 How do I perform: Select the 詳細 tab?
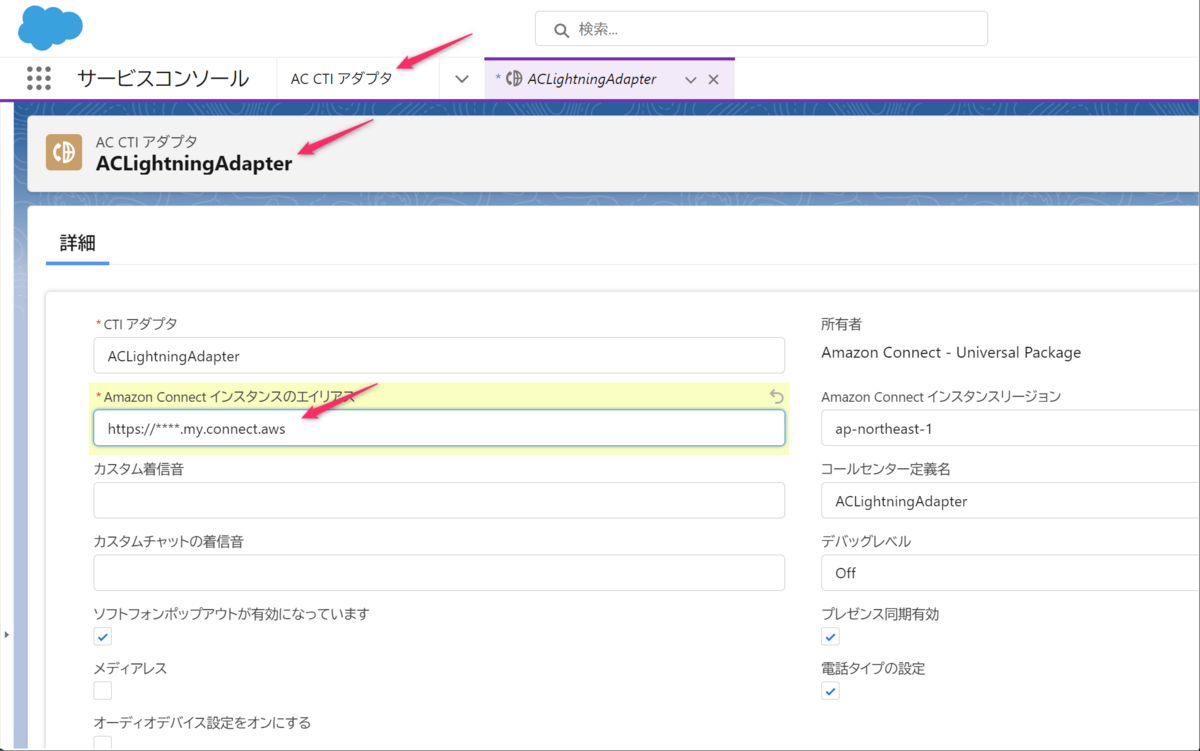point(77,242)
